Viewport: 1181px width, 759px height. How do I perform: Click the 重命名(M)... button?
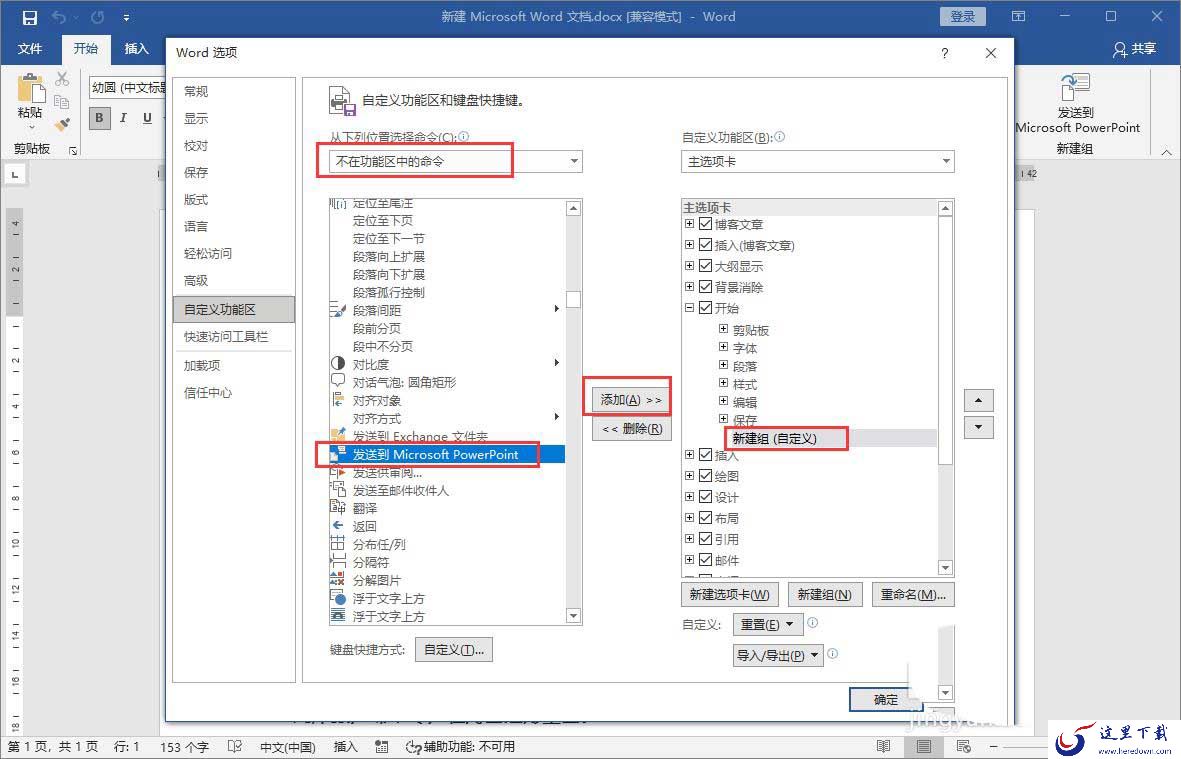(x=913, y=594)
